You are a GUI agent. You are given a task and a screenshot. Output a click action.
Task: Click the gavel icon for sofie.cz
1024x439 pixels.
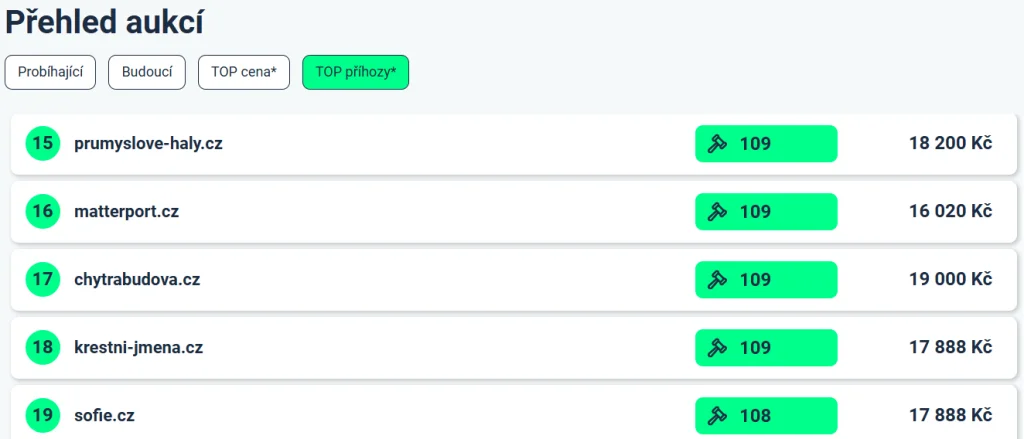click(716, 415)
